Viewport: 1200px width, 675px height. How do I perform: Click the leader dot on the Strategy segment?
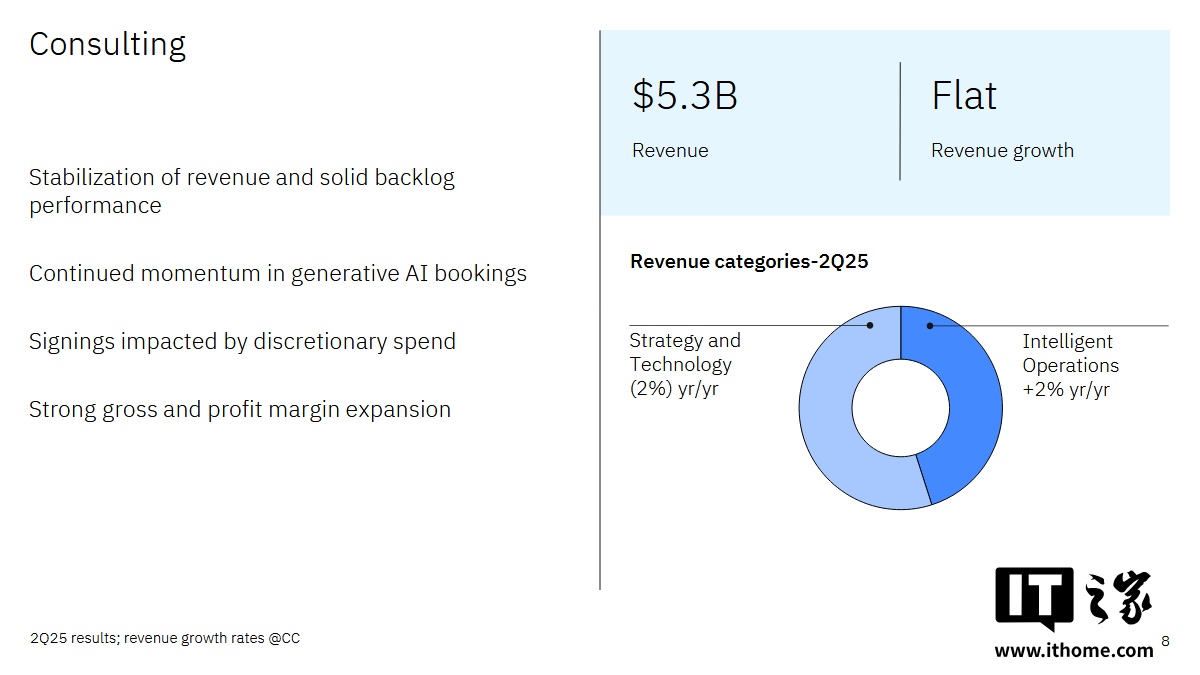(870, 325)
